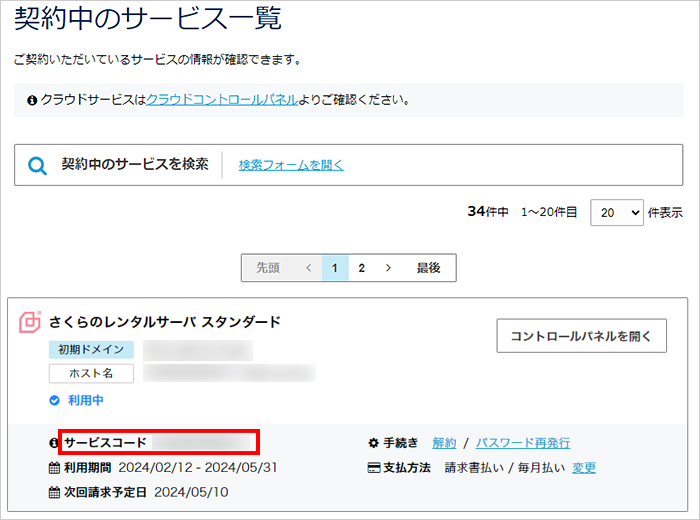Click 変更 link for payment method

click(584, 468)
